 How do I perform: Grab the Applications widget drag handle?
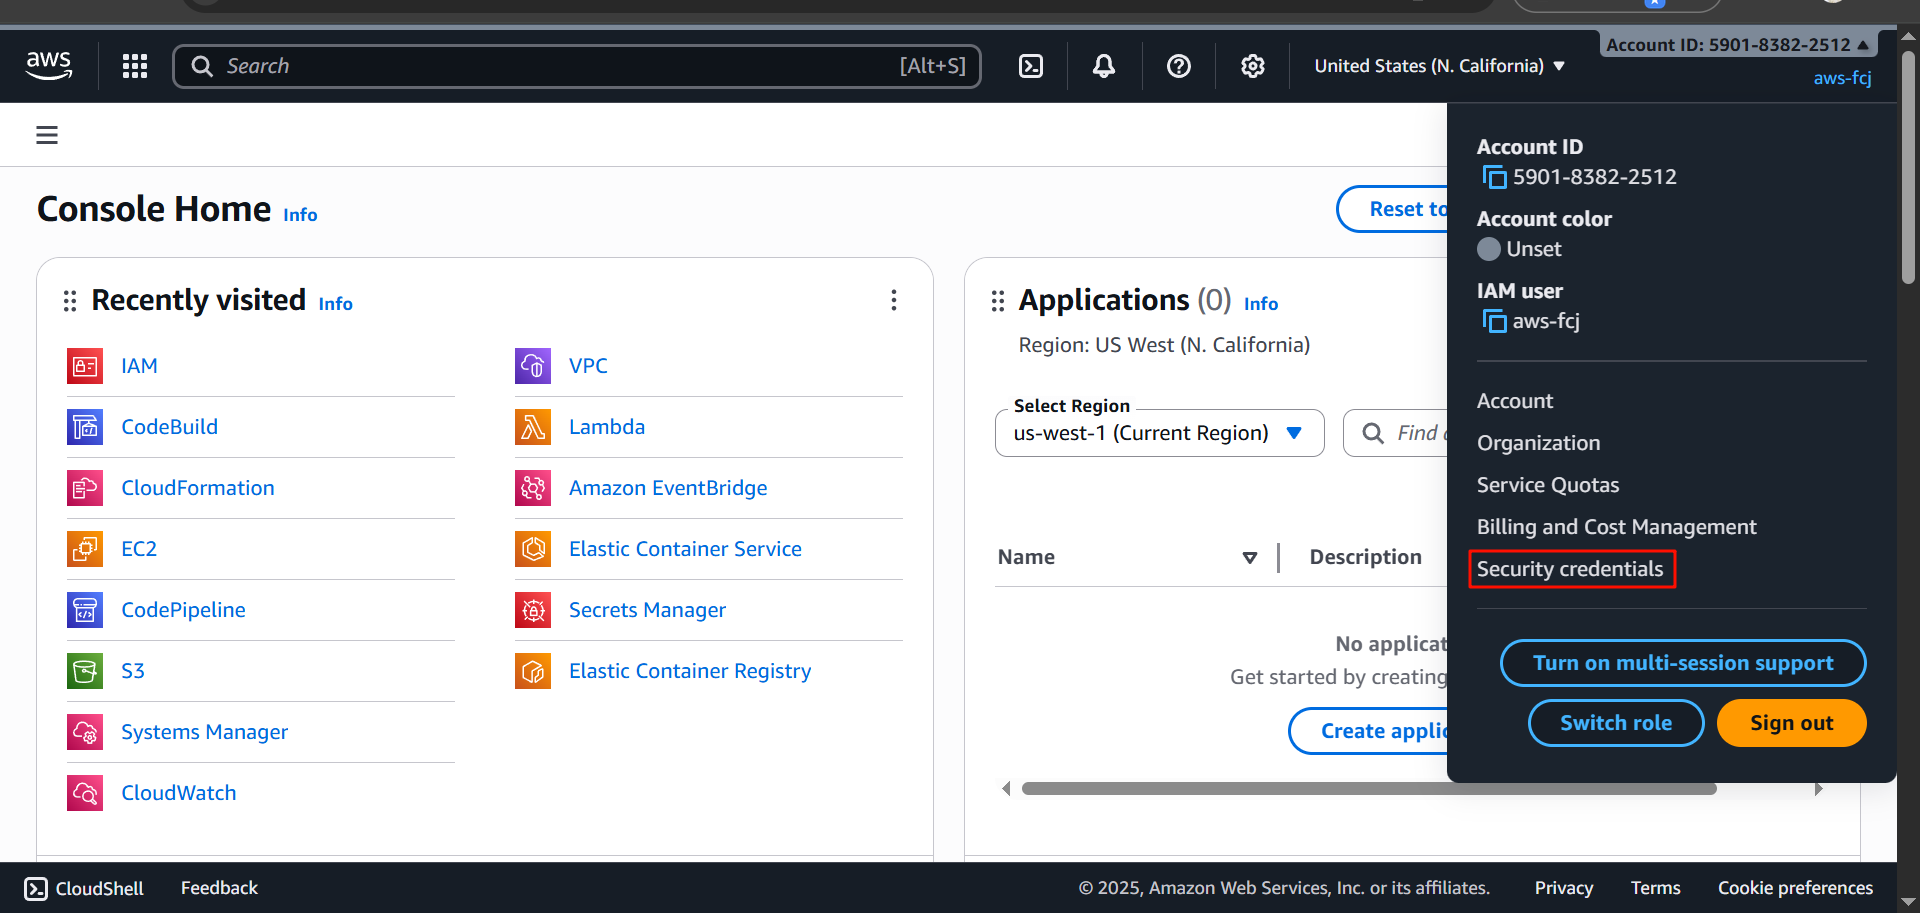click(998, 301)
